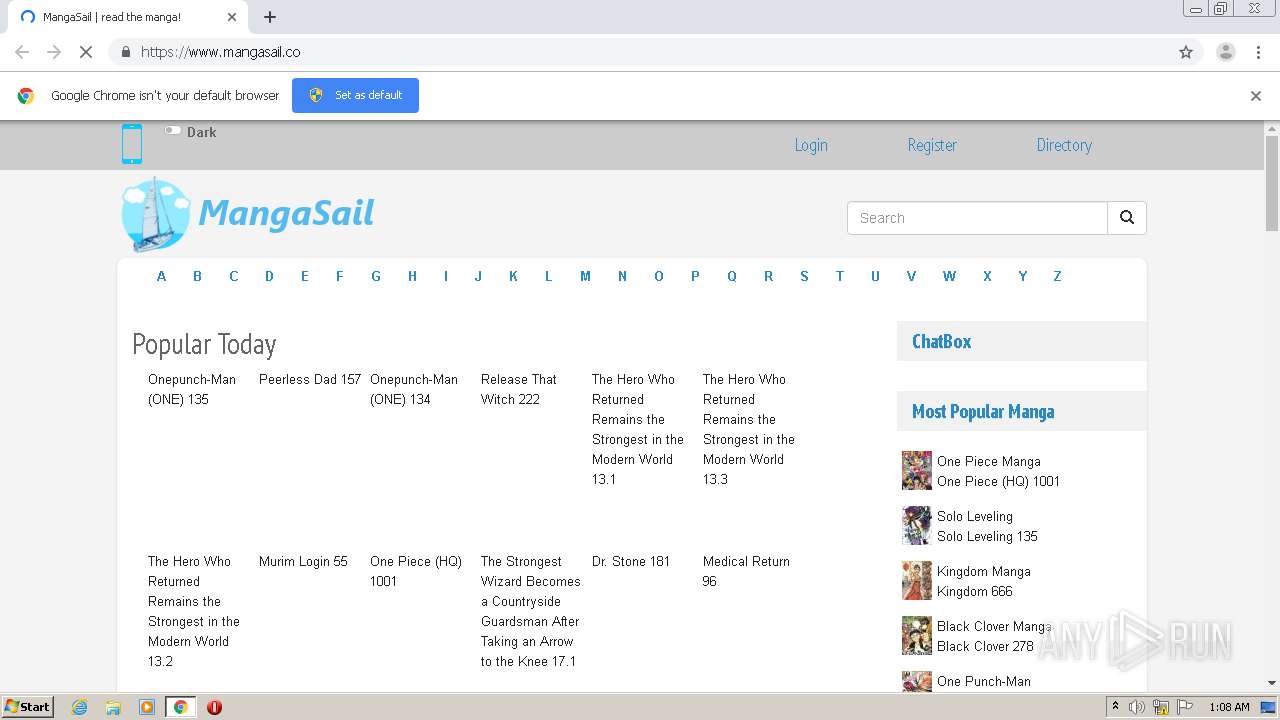This screenshot has height=720, width=1280.
Task: Open Murim Login 55 chapter
Action: pos(303,561)
